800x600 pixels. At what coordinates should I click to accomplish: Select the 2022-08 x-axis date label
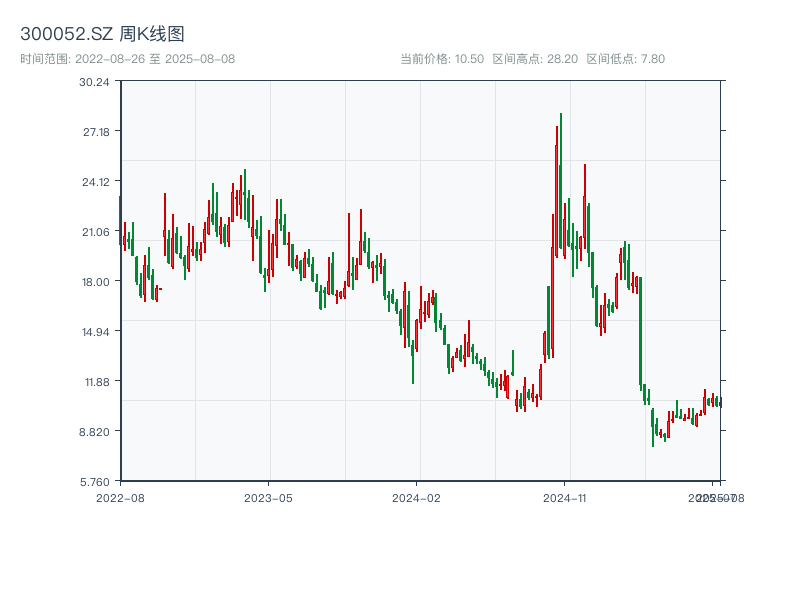120,497
